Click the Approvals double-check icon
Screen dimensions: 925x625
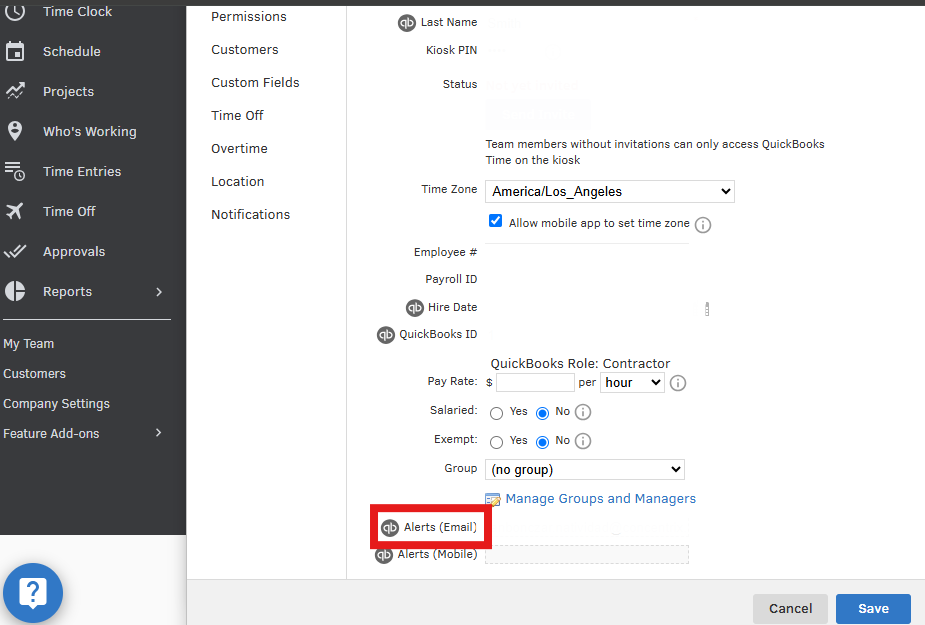pyautogui.click(x=15, y=251)
